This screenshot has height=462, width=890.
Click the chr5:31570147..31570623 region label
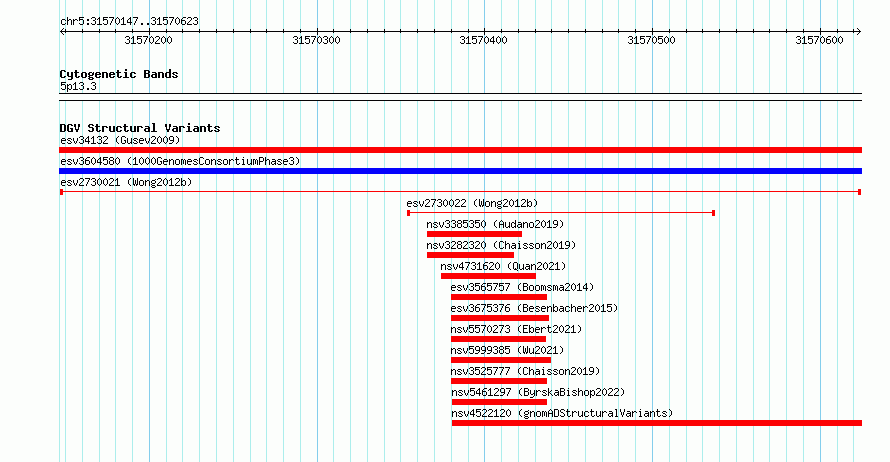pyautogui.click(x=129, y=21)
